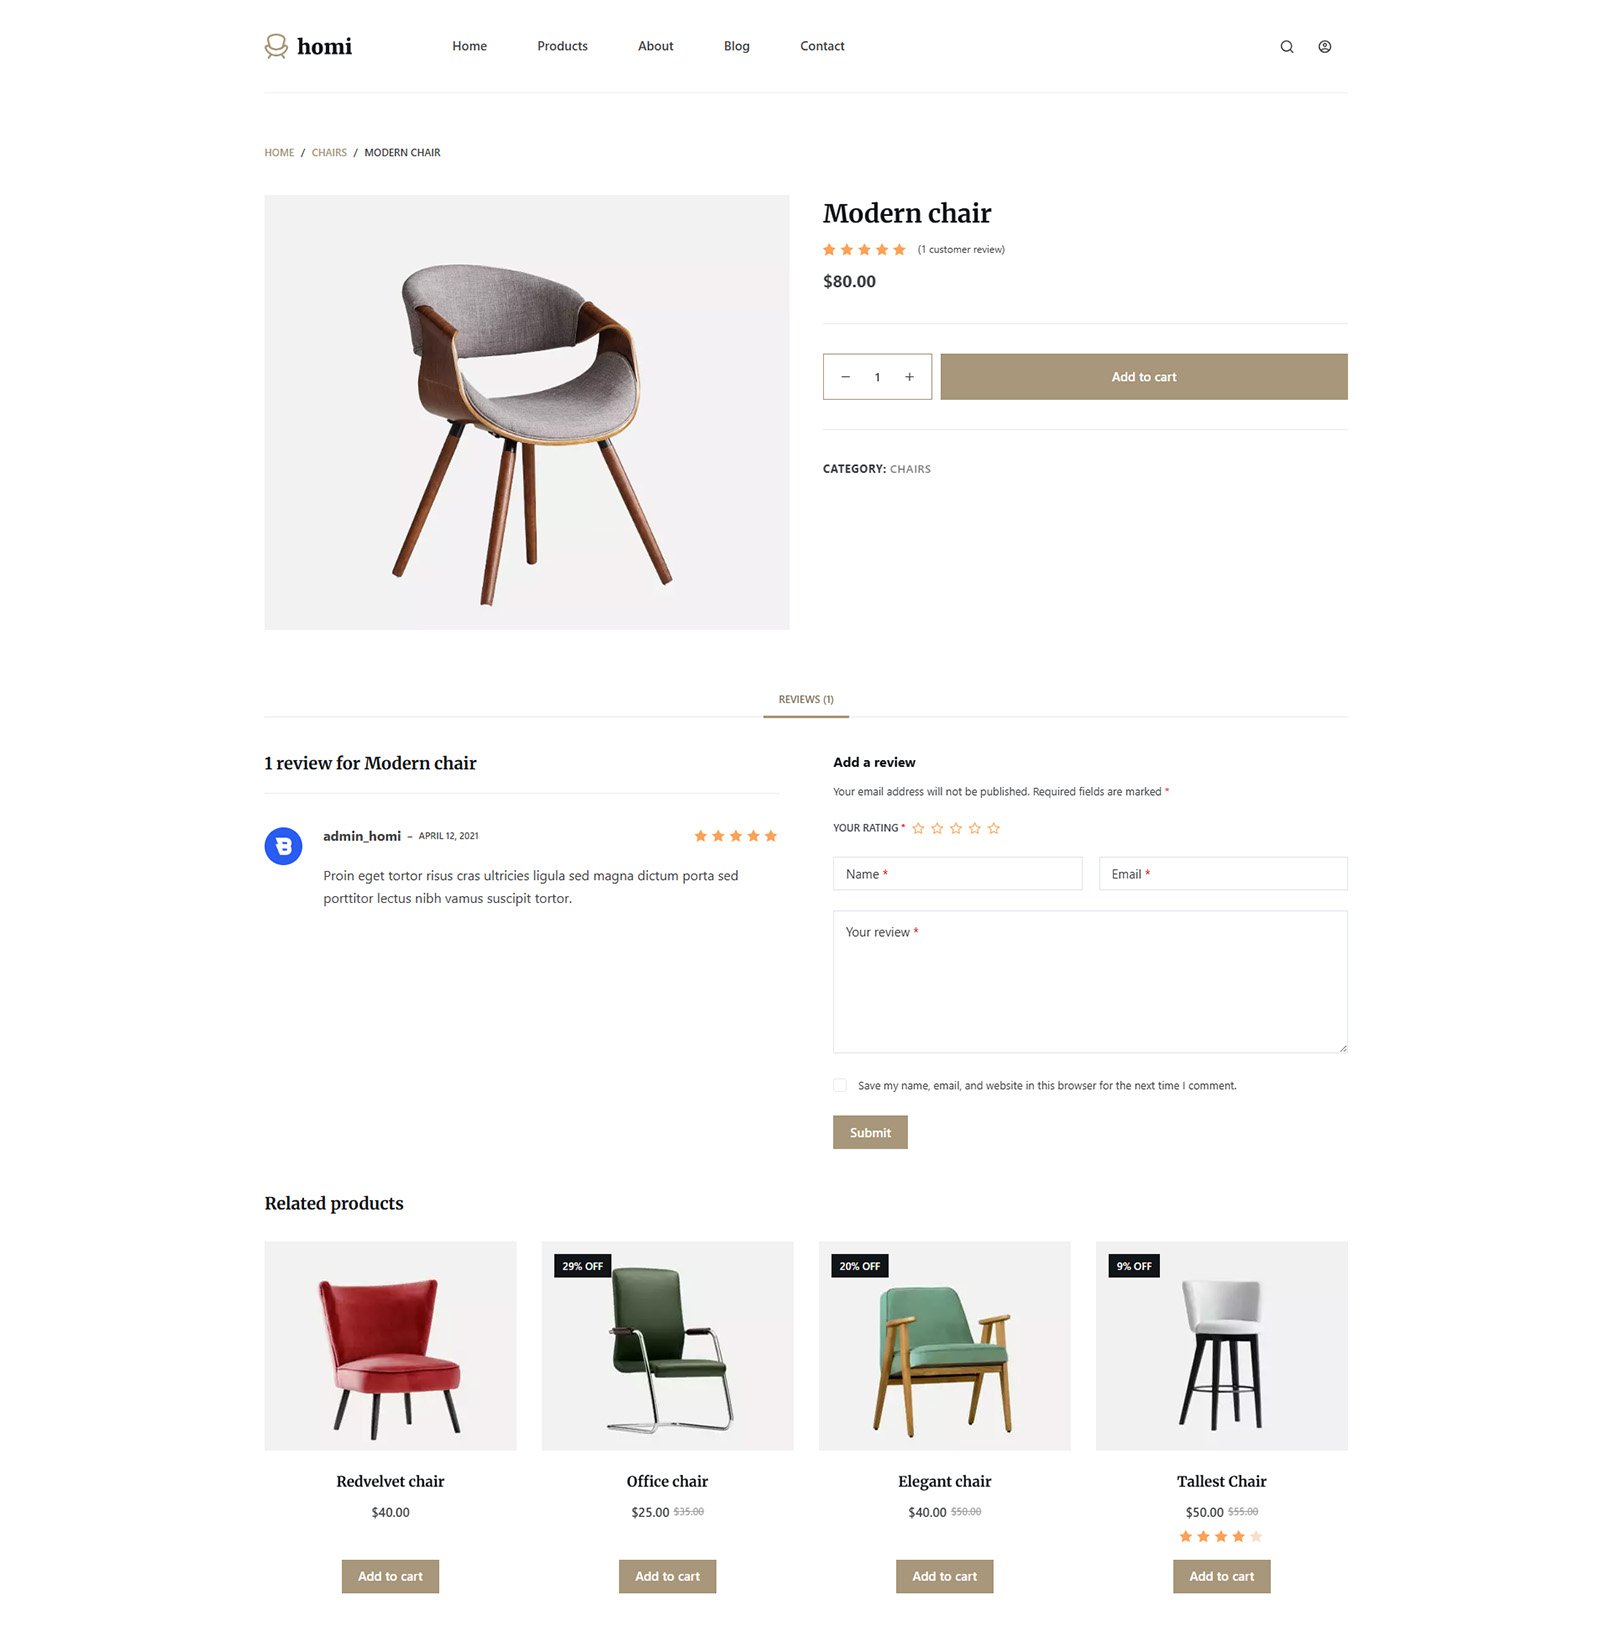This screenshot has width=1600, height=1628.
Task: Click the Chairs breadcrumb link
Action: [x=329, y=153]
